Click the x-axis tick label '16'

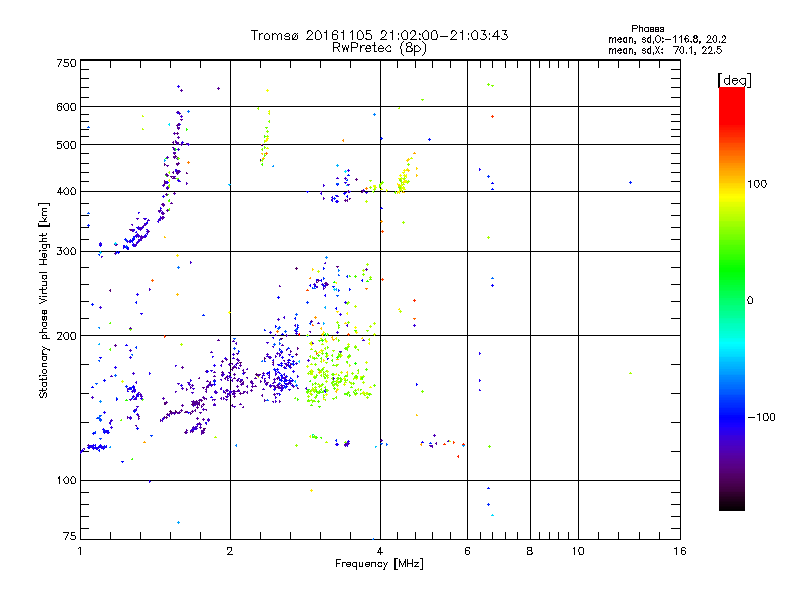tap(680, 551)
